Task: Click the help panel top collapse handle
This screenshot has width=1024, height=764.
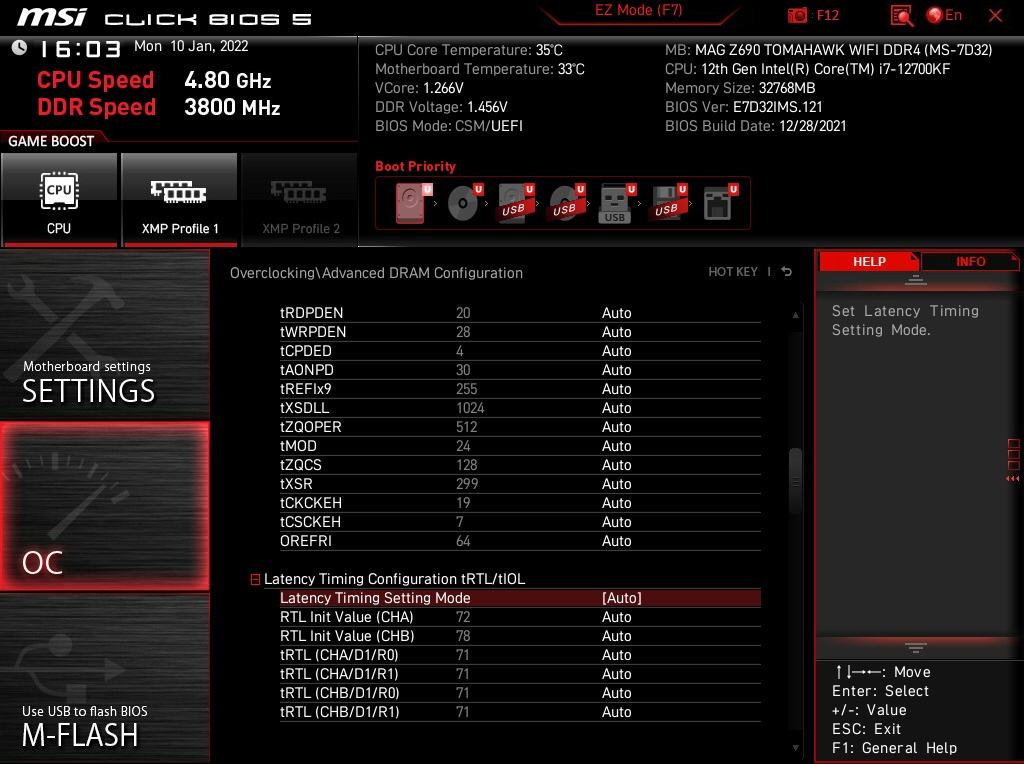Action: [916, 280]
